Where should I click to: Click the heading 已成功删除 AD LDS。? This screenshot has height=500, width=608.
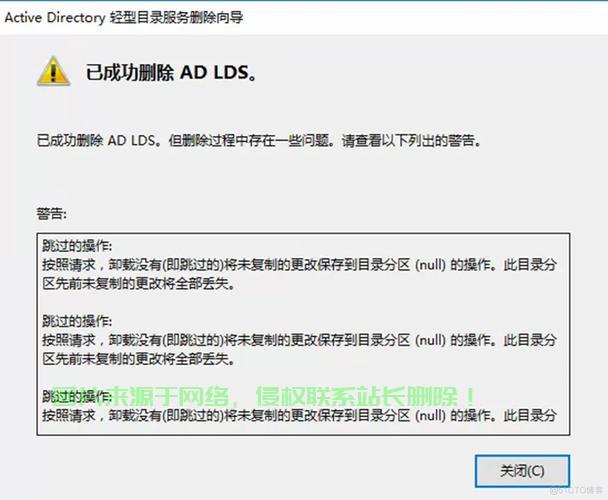[171, 73]
